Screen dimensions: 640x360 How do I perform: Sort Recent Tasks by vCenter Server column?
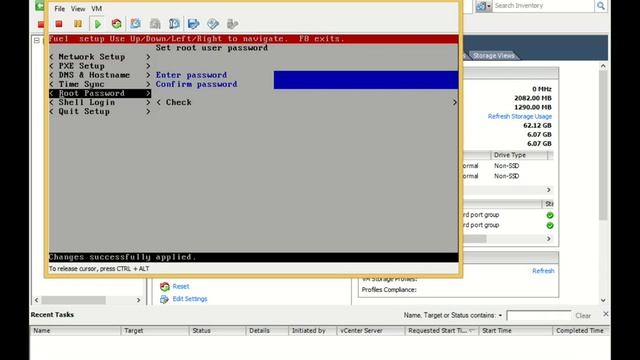tap(371, 331)
